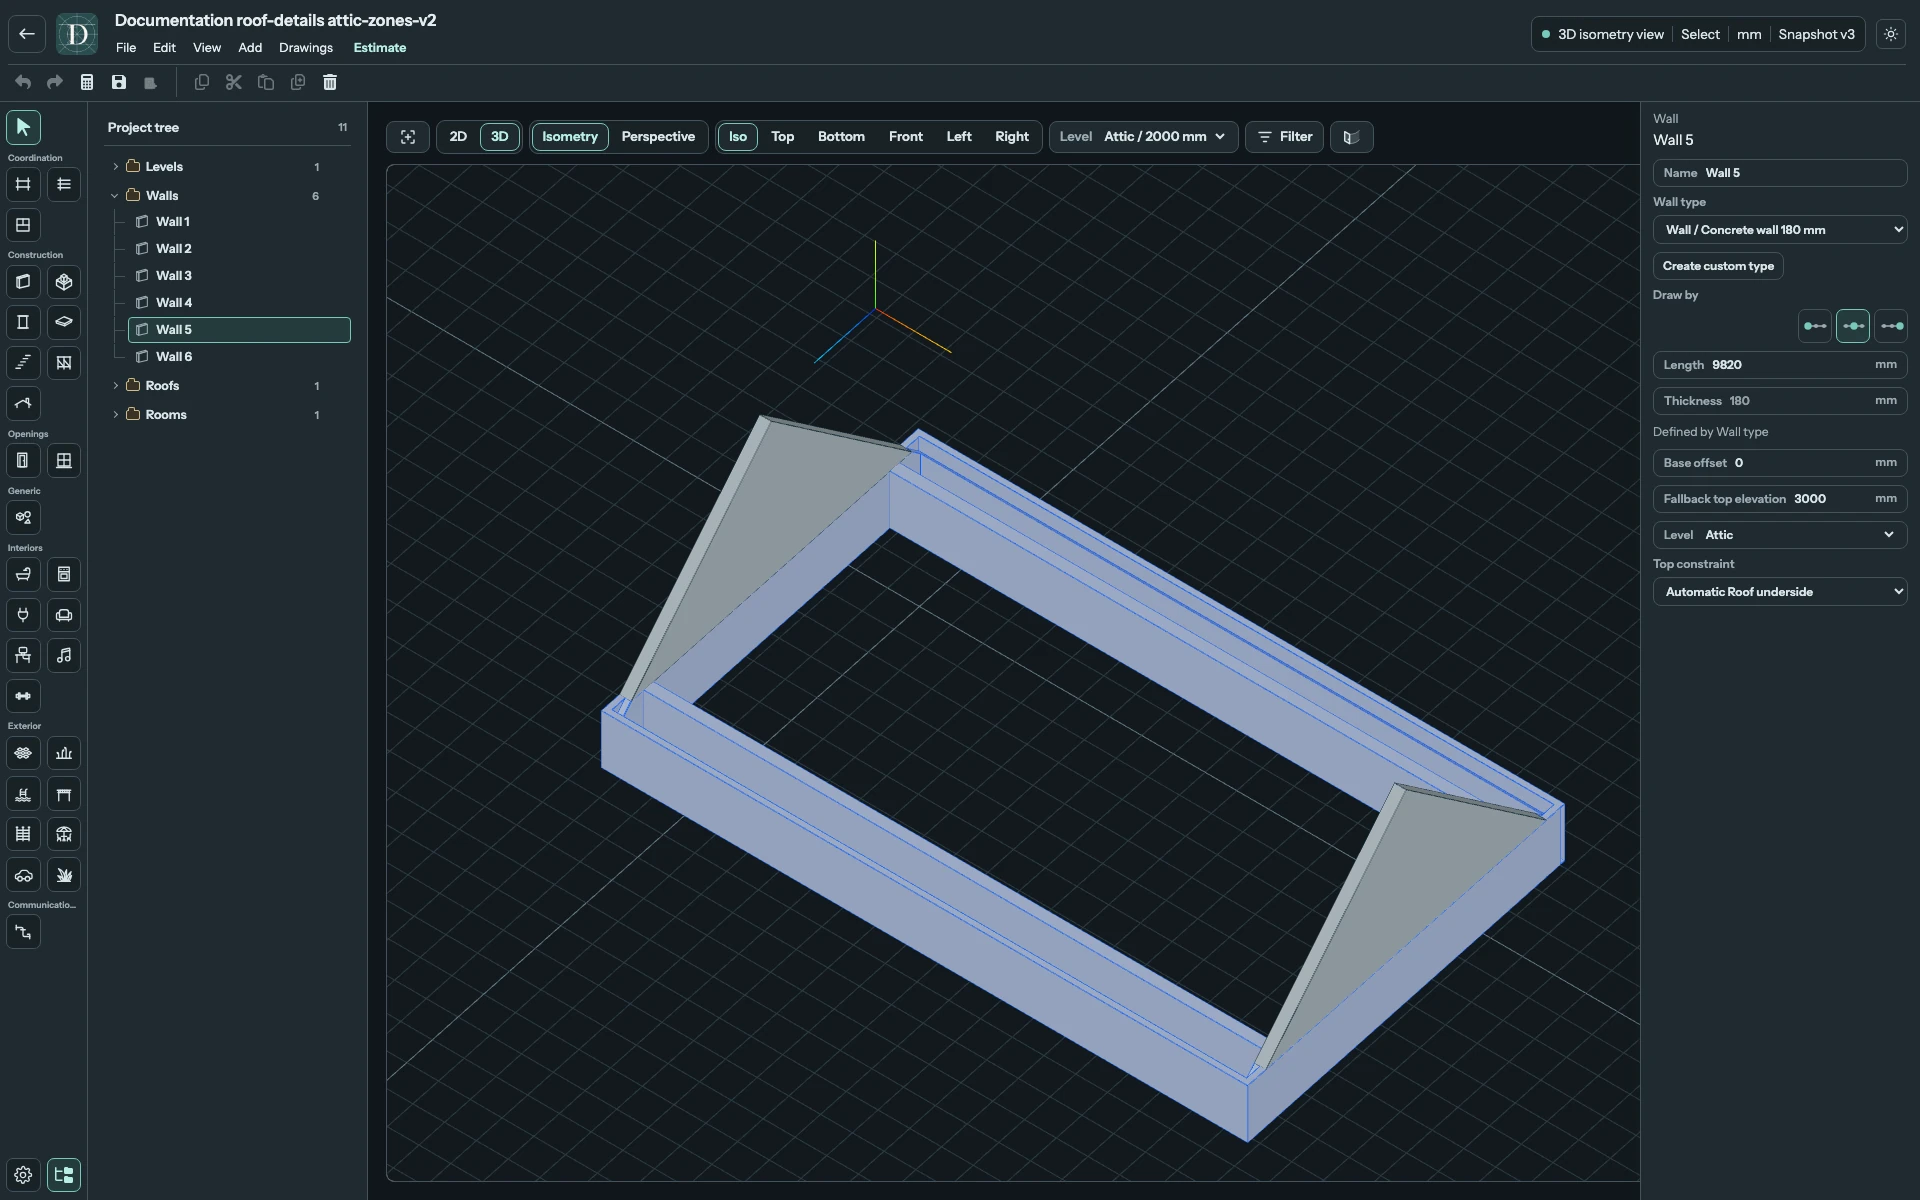Image resolution: width=1920 pixels, height=1200 pixels.
Task: Select the sofa furniture tool
Action: tap(64, 615)
